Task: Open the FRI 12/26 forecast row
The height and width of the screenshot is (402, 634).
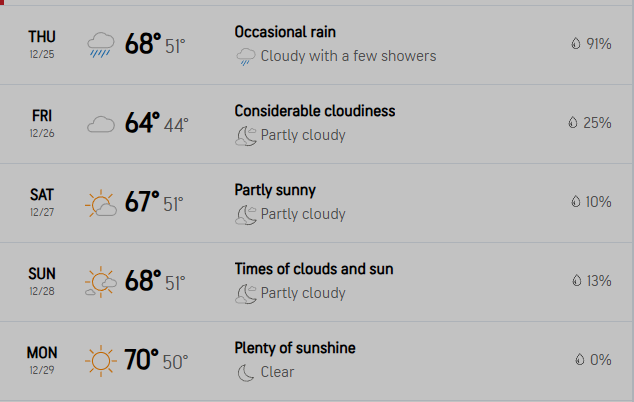Action: (x=42, y=124)
